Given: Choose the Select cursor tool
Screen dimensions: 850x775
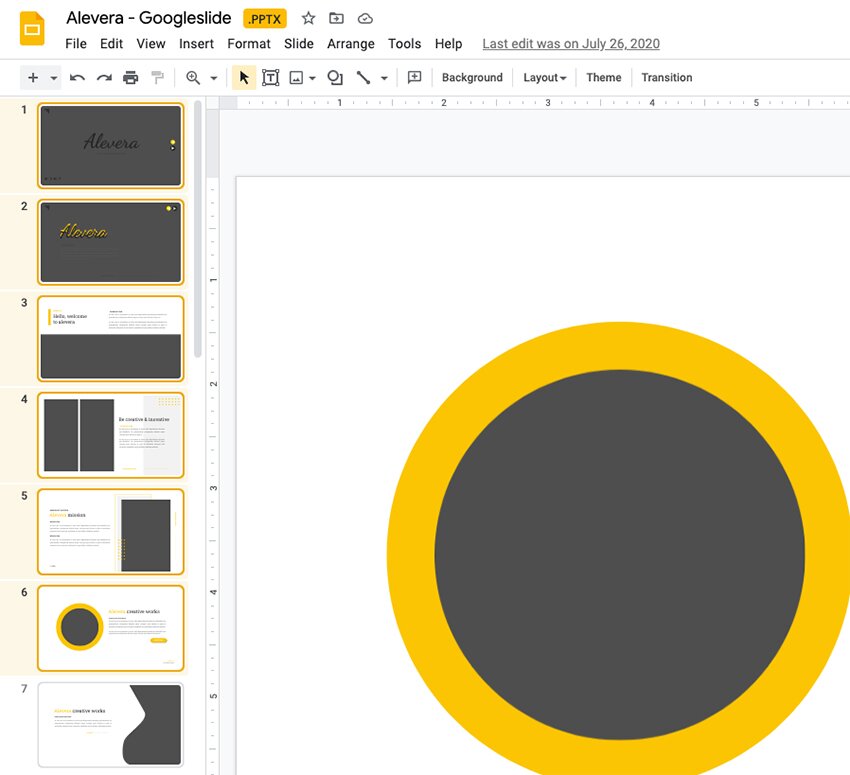Looking at the screenshot, I should tap(244, 78).
